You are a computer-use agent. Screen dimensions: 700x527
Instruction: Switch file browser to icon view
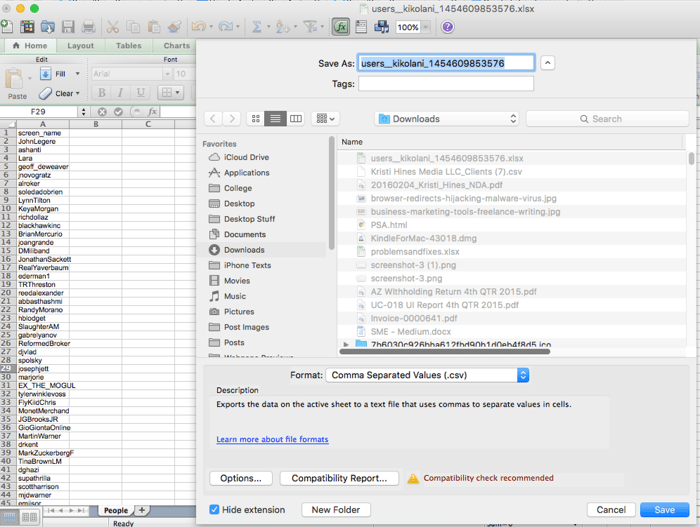click(x=256, y=119)
